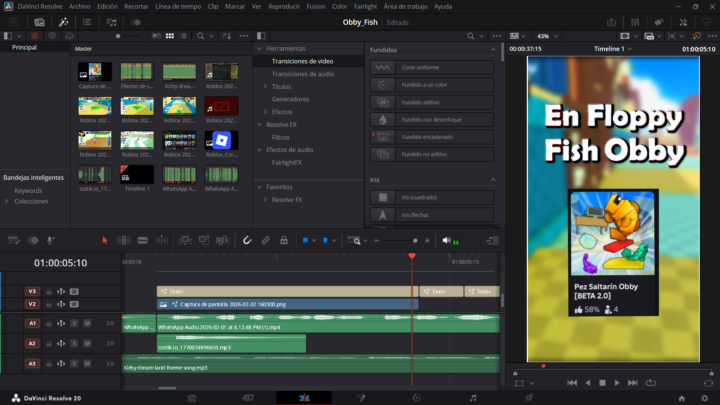Click the overwrite clip tool icon
Image resolution: width=720 pixels, height=405 pixels.
(x=204, y=240)
